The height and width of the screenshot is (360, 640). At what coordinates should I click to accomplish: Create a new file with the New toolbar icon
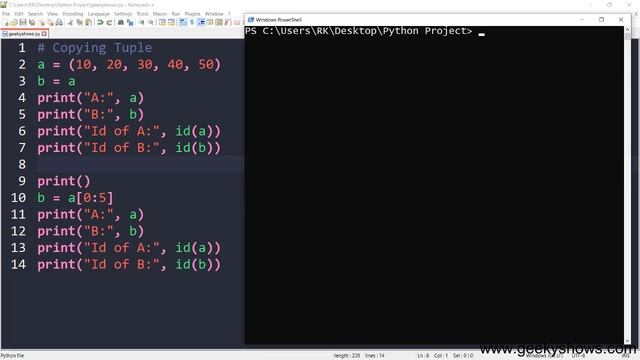pos(5,22)
